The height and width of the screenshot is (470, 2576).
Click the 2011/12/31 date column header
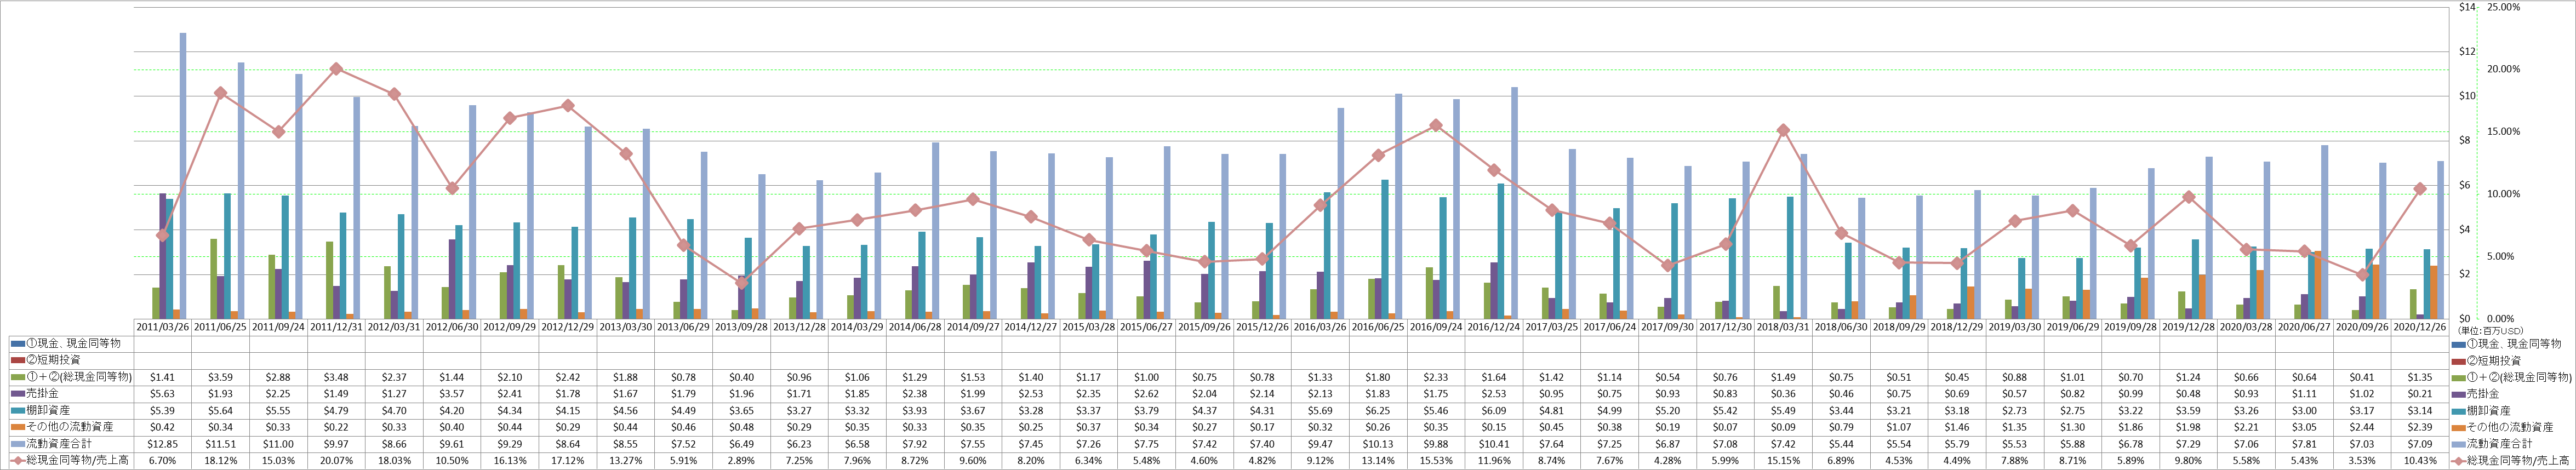(336, 326)
